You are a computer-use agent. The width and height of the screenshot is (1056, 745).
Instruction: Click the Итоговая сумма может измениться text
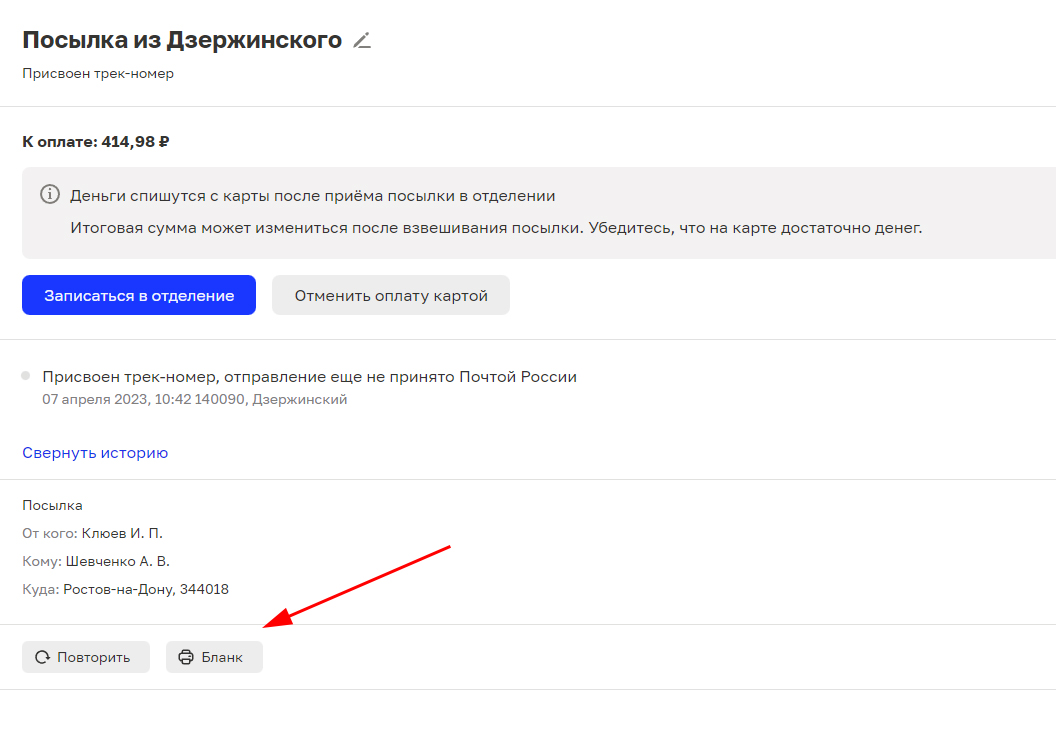[x=496, y=228]
